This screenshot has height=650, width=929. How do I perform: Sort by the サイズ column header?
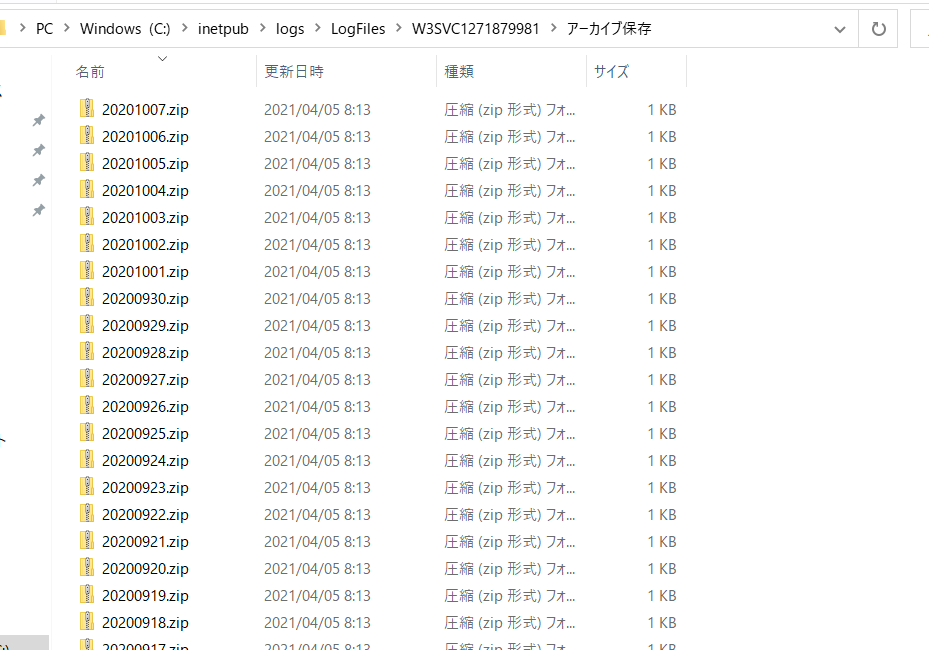click(611, 72)
